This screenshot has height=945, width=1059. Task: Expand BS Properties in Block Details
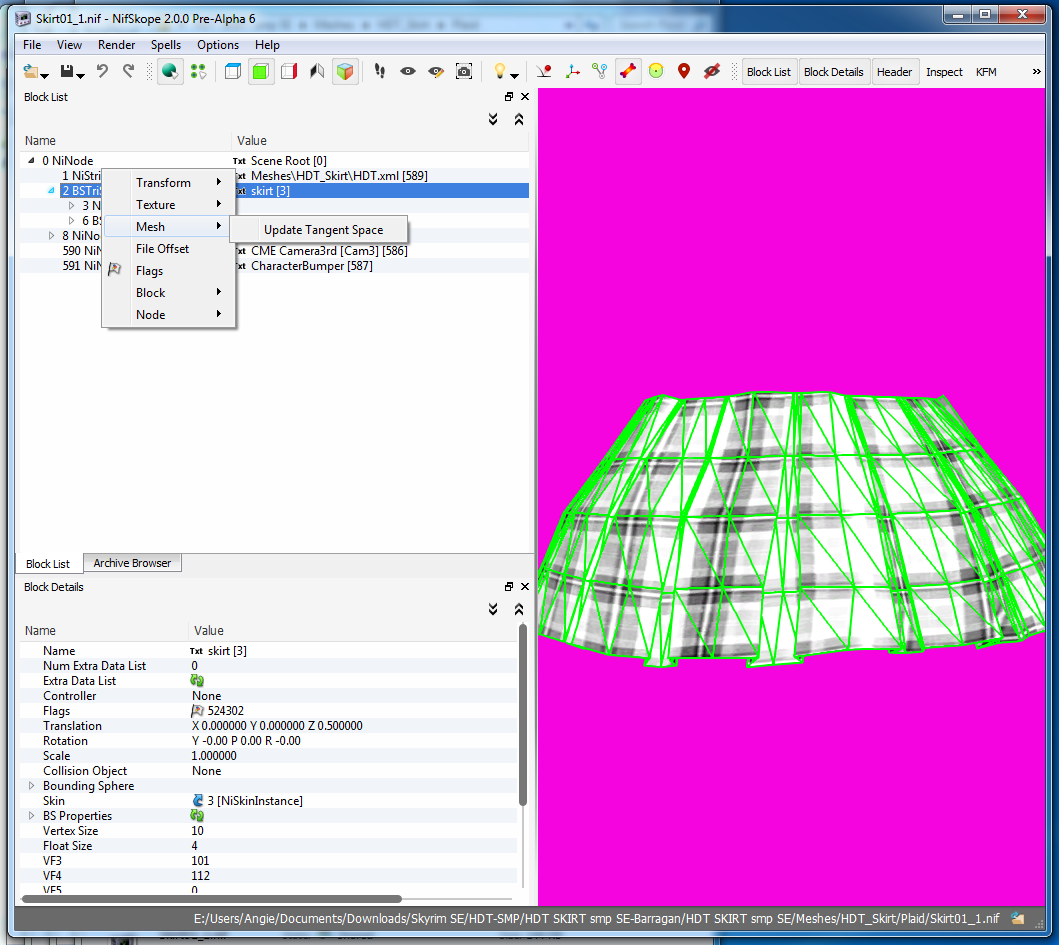coord(31,815)
